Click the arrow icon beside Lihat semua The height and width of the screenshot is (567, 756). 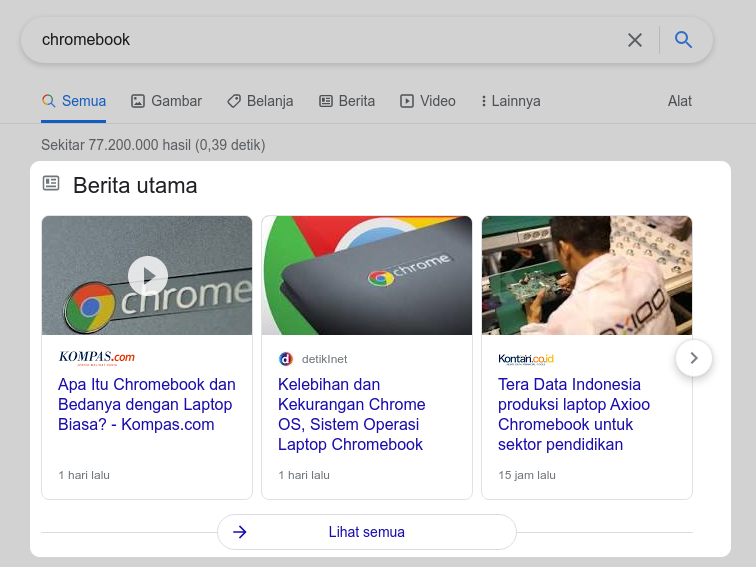(x=240, y=532)
